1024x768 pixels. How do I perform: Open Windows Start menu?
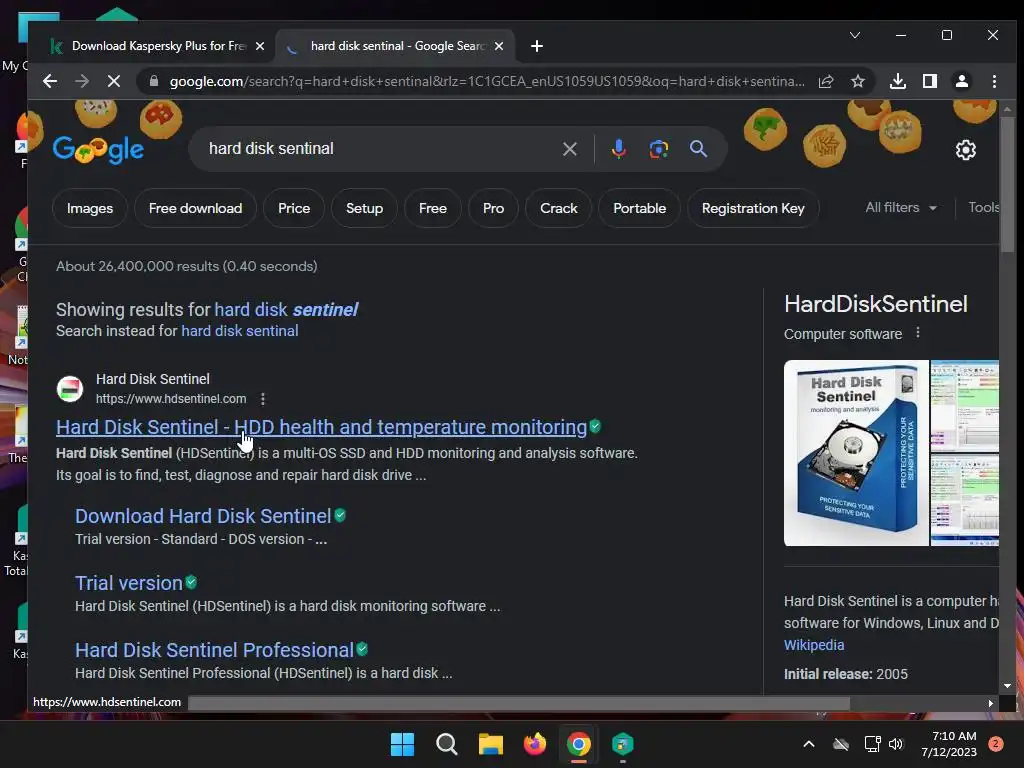click(x=402, y=744)
